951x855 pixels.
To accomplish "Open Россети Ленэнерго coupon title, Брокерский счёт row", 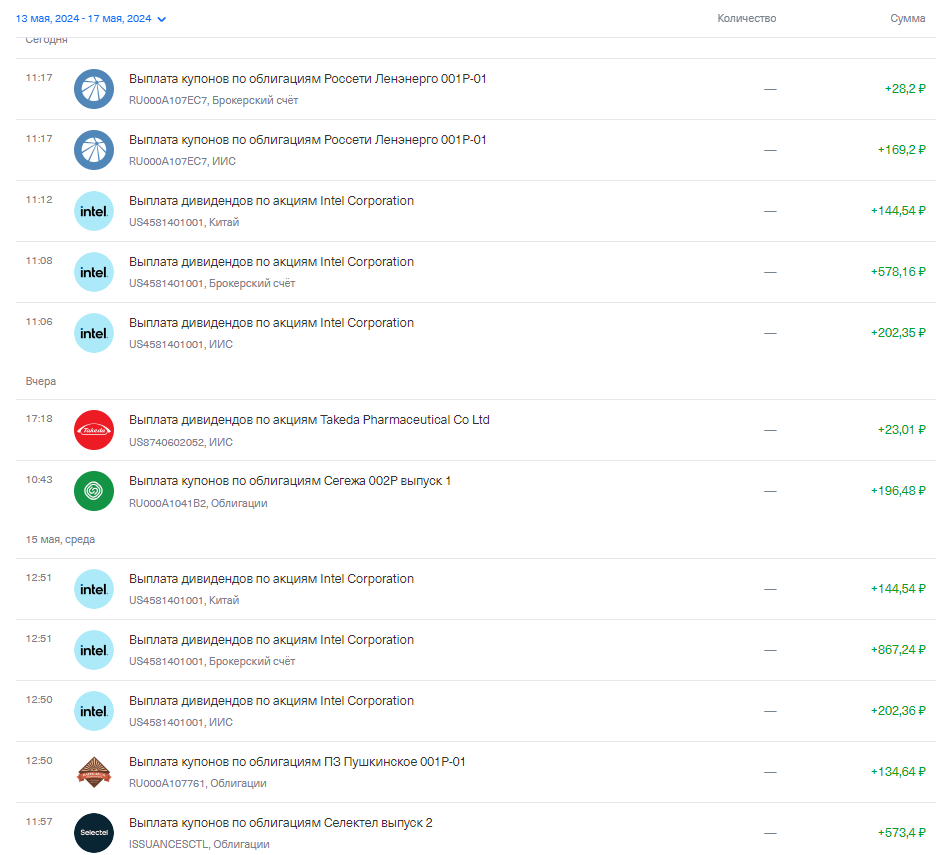I will [307, 79].
